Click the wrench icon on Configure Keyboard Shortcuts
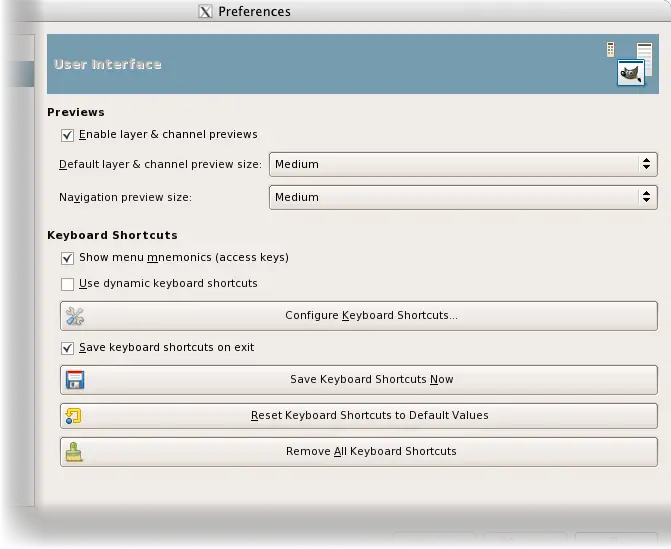Viewport: 671px width, 549px height. tap(75, 316)
